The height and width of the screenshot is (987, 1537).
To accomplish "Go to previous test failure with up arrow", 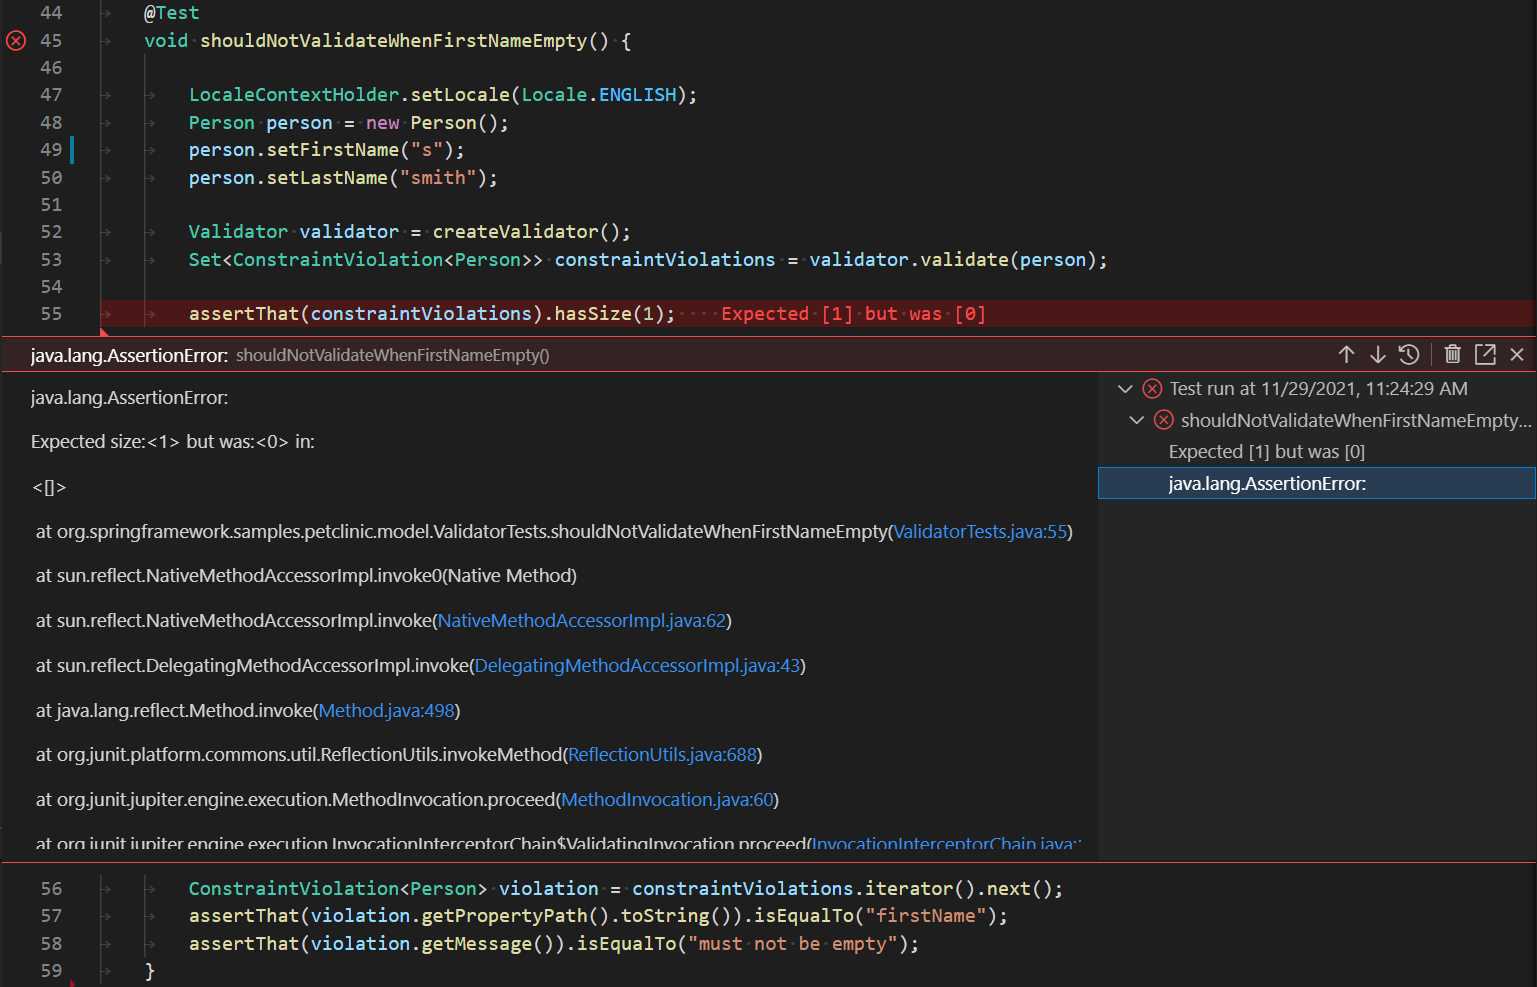I will [x=1346, y=355].
